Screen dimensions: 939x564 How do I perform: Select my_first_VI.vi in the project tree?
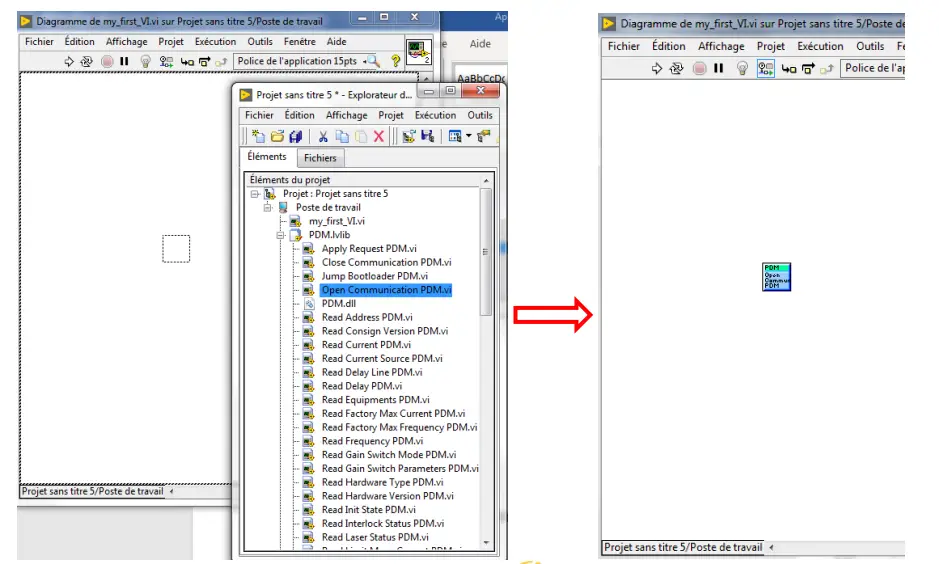pyautogui.click(x=337, y=221)
